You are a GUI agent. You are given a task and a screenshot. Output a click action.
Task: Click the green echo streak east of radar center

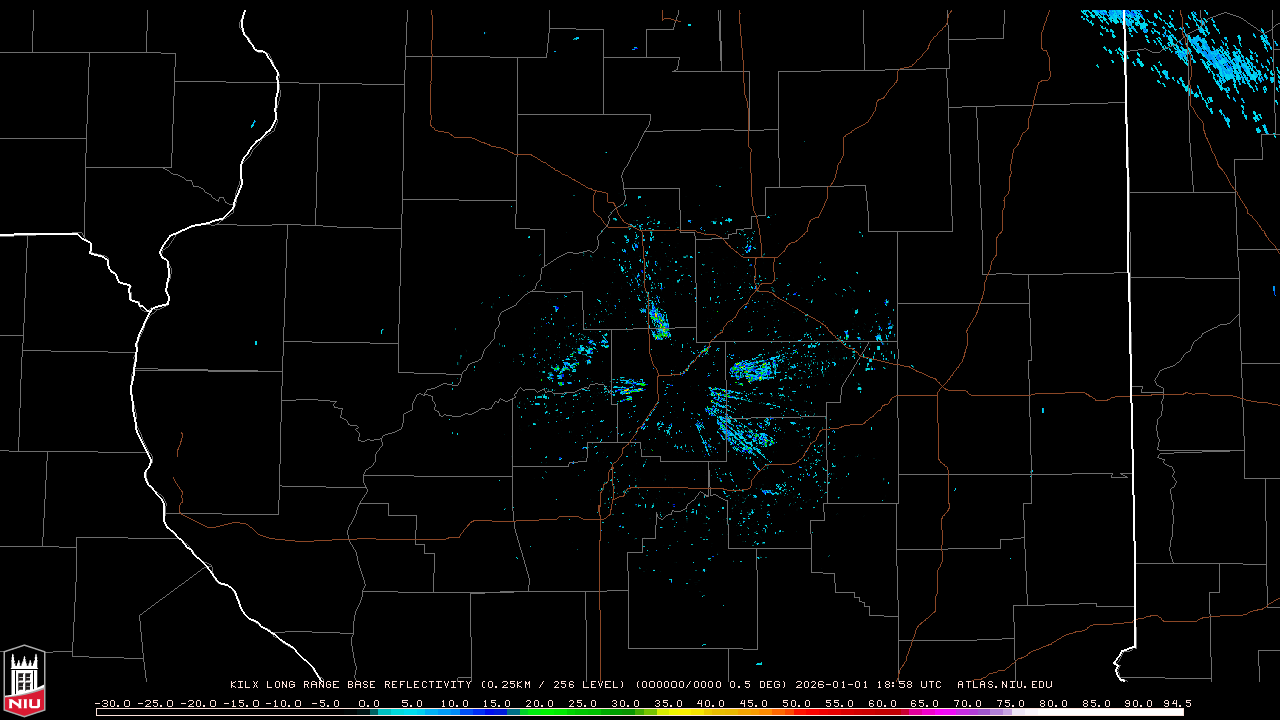point(756,370)
